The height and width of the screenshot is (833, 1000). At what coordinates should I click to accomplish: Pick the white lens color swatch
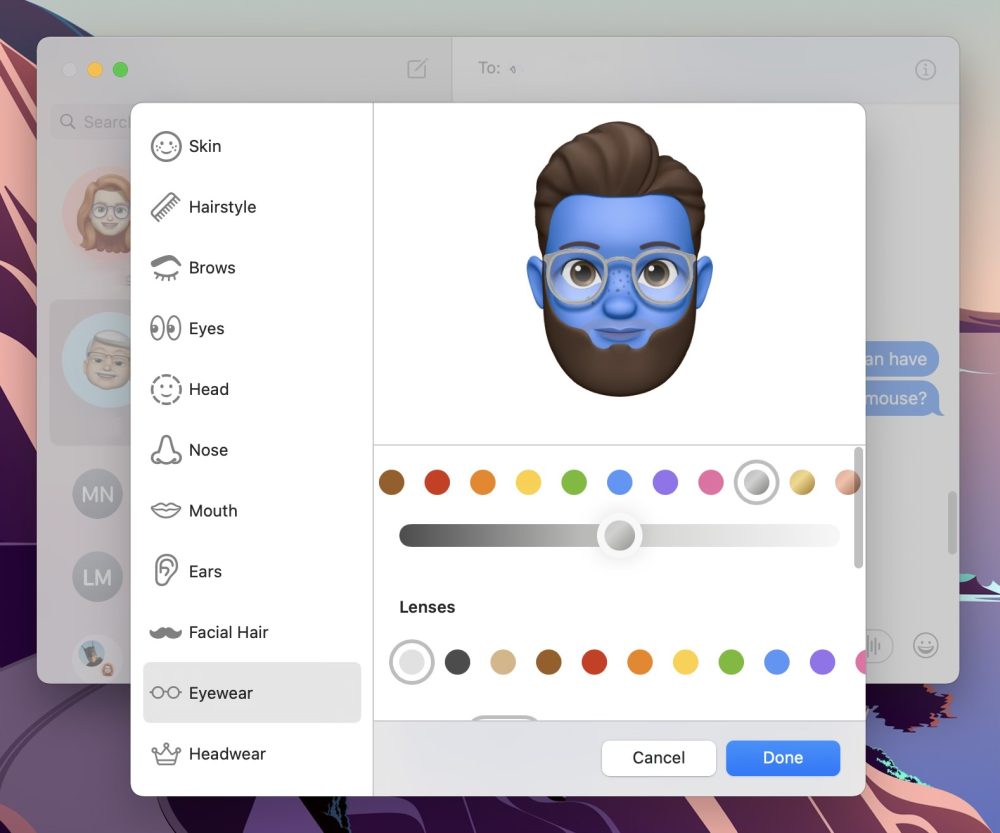click(x=411, y=661)
